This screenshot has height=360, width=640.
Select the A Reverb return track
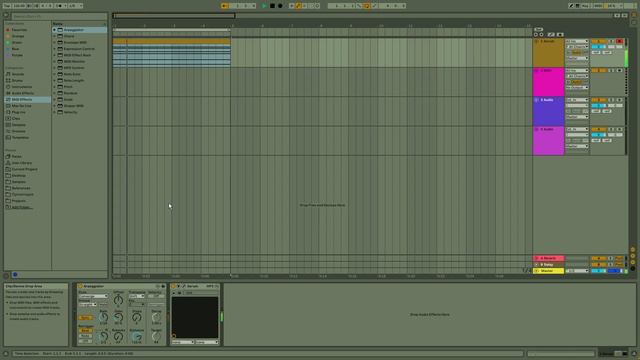click(548, 258)
